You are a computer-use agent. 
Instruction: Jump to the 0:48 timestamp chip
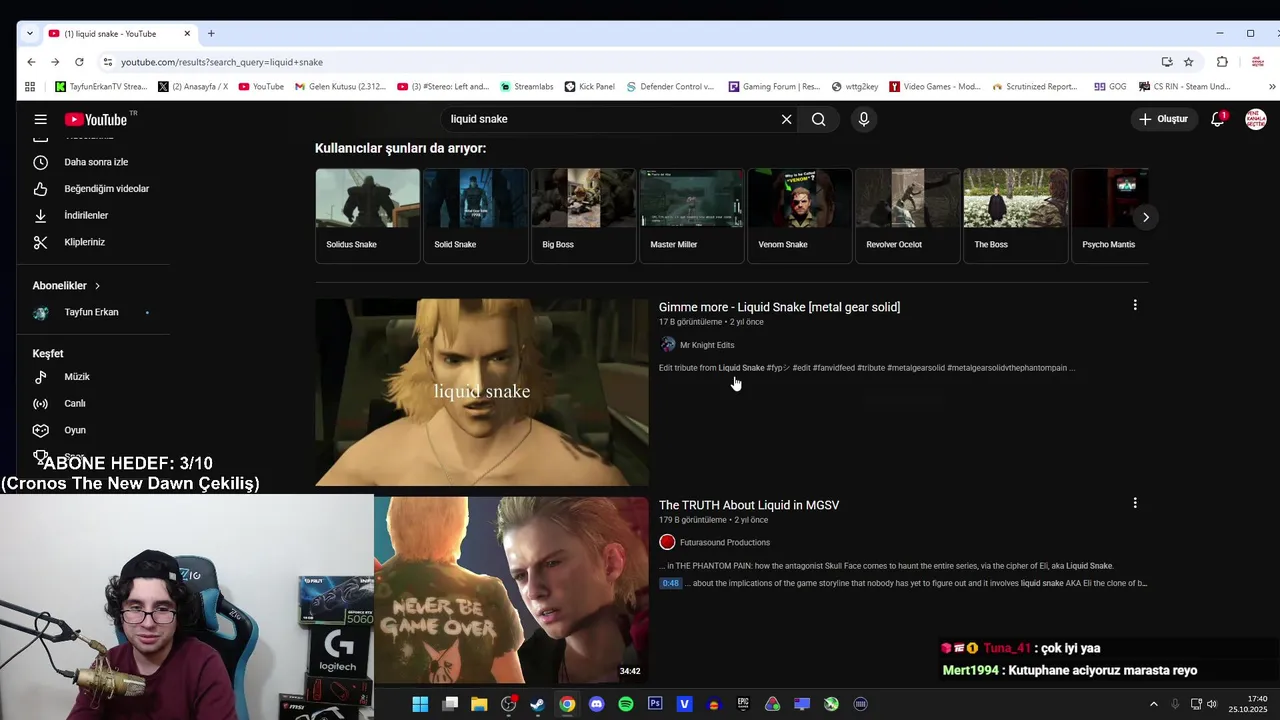tap(670, 583)
